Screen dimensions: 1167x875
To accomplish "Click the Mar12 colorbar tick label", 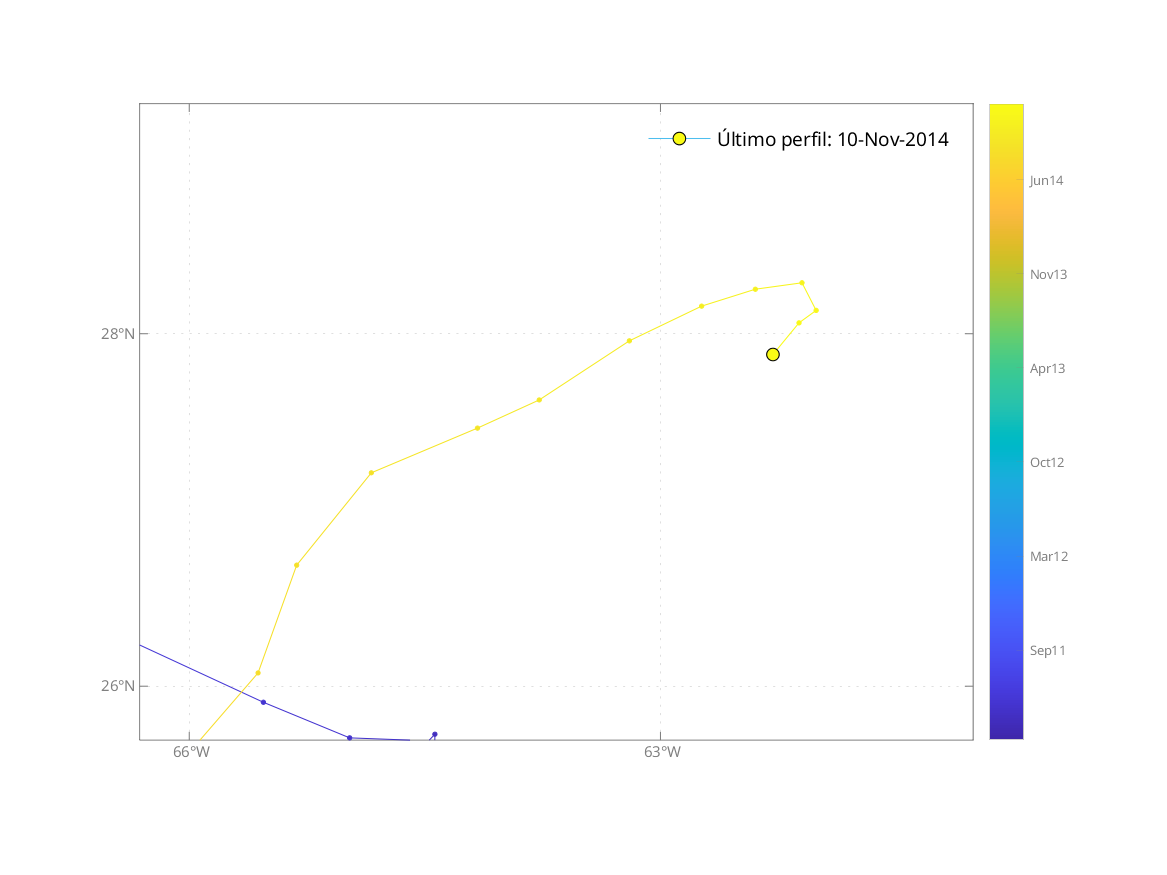I will (x=1048, y=556).
